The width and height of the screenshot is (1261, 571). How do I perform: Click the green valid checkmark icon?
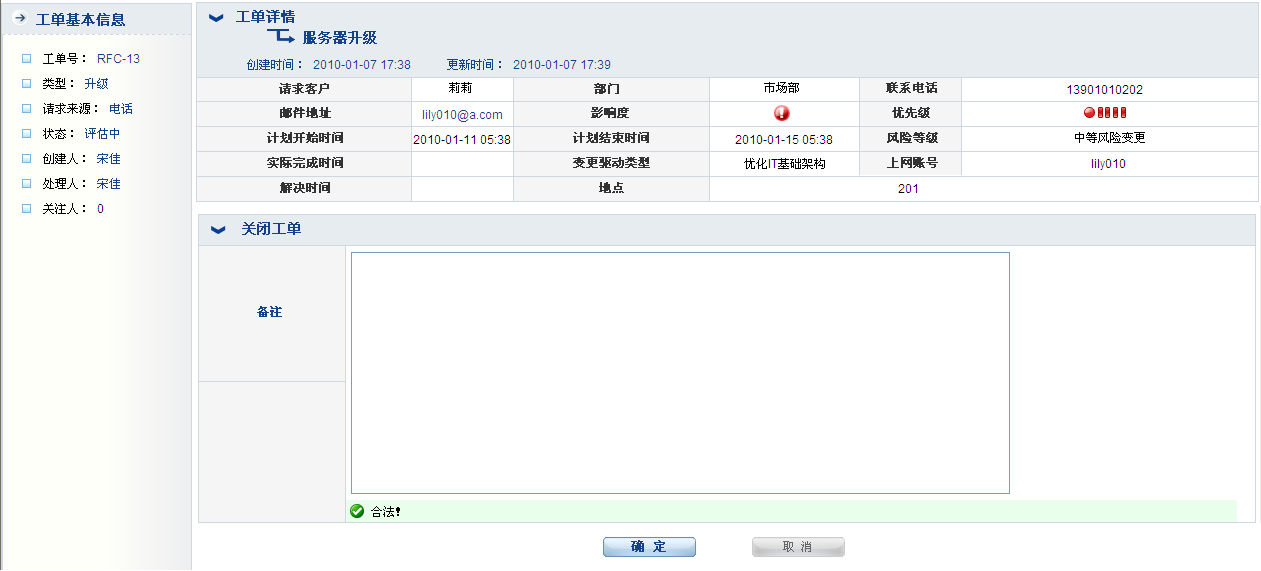(357, 512)
